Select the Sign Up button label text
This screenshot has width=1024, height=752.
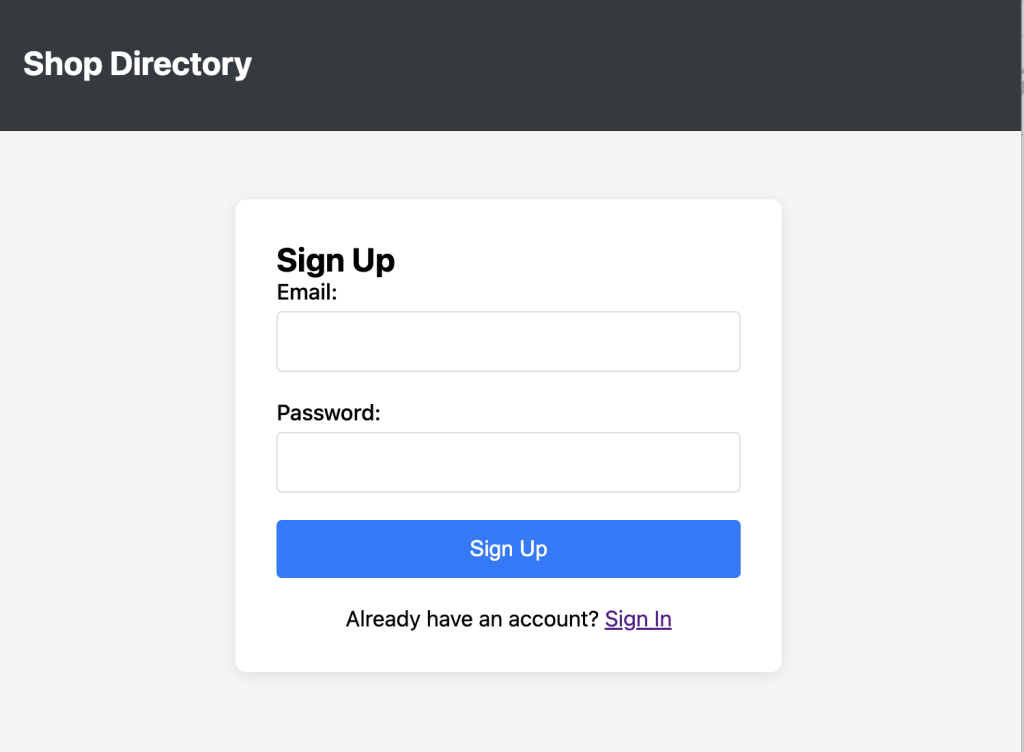[x=507, y=548]
